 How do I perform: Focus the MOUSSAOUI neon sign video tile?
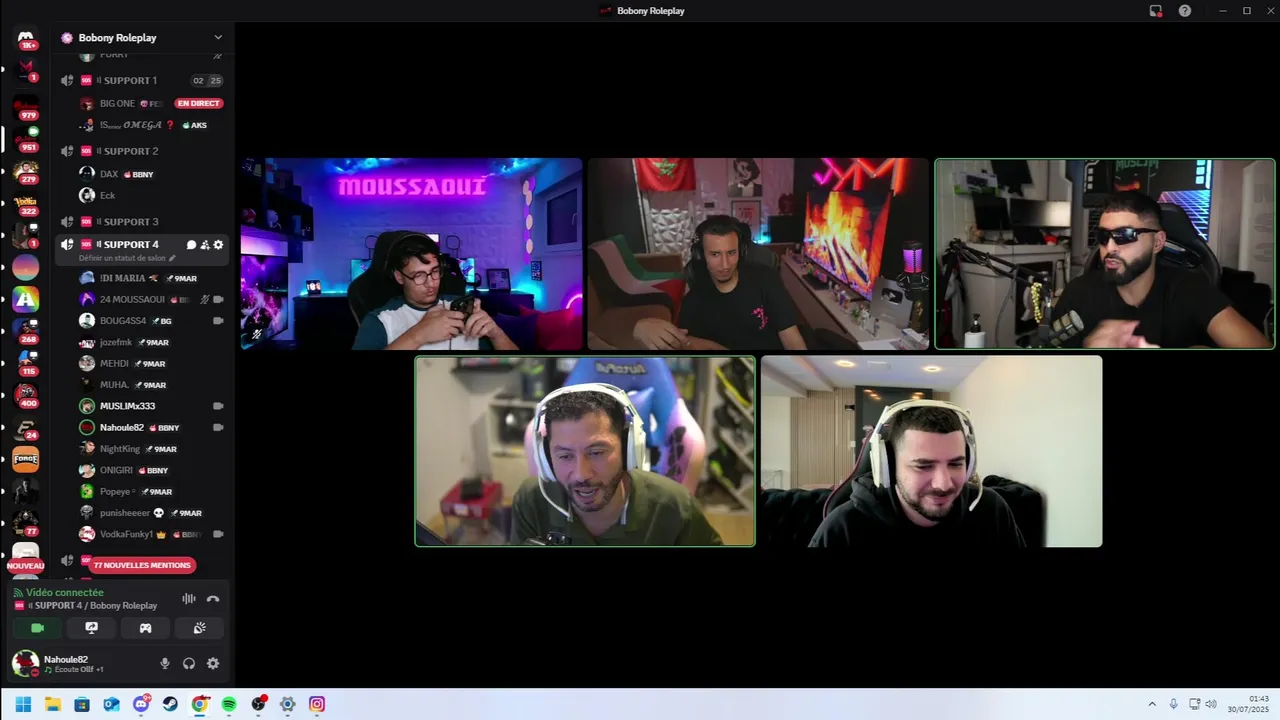coord(411,254)
